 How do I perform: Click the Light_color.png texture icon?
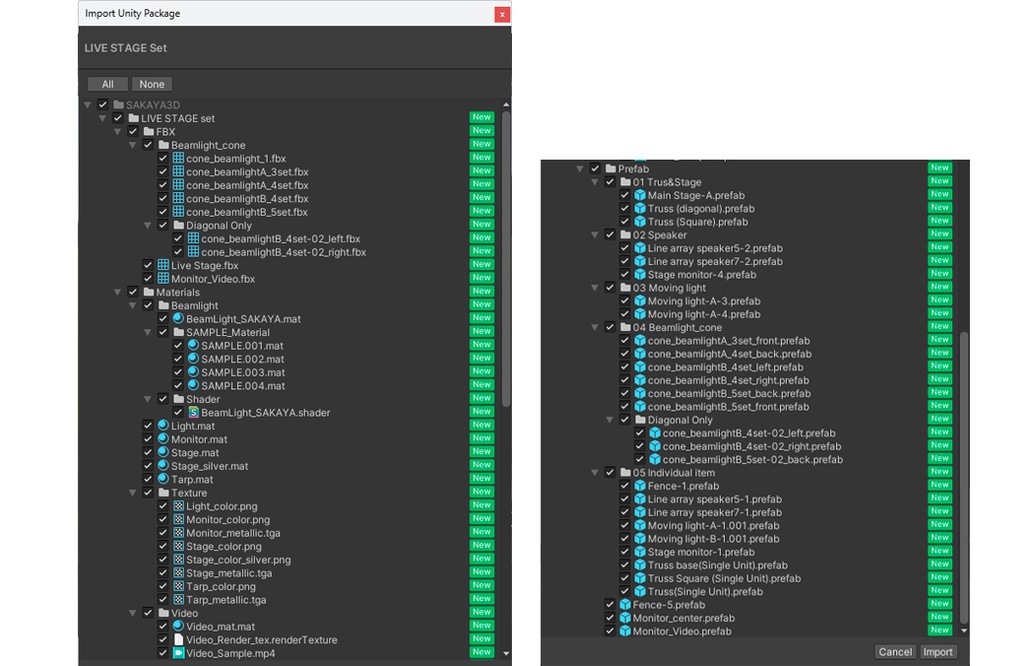pyautogui.click(x=178, y=506)
